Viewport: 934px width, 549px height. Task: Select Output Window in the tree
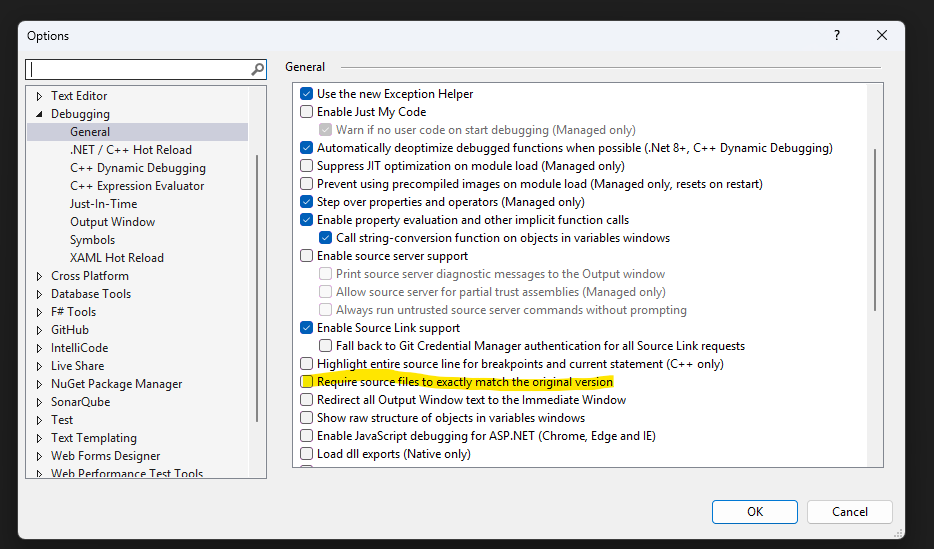pos(112,222)
